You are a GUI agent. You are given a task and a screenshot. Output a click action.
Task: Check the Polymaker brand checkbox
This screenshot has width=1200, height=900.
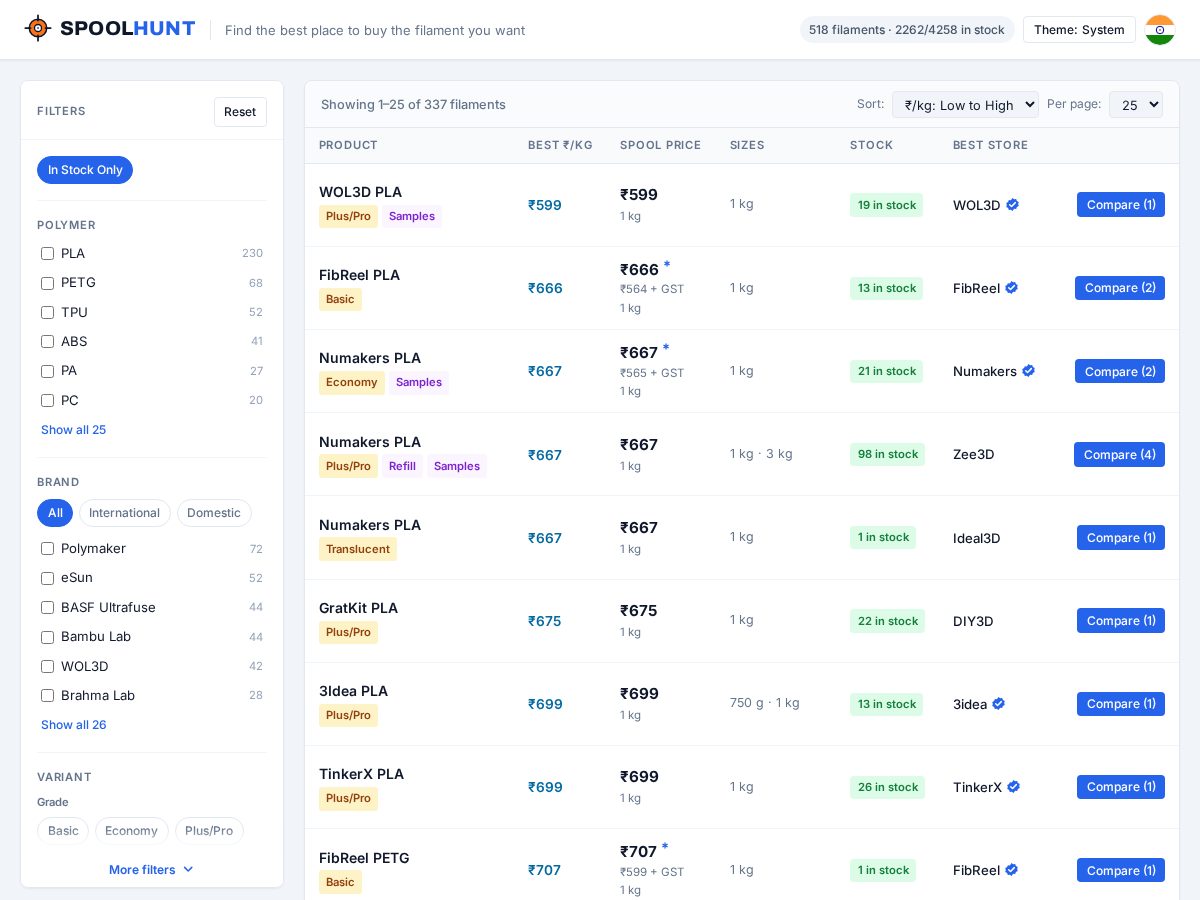(47, 549)
